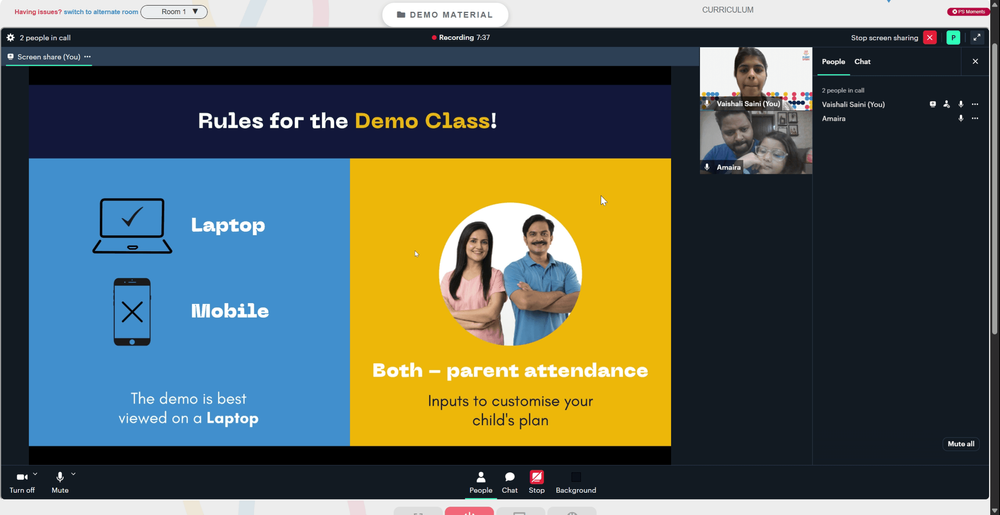Stop screen sharing with red X button
This screenshot has height=515, width=1000.
pos(930,38)
